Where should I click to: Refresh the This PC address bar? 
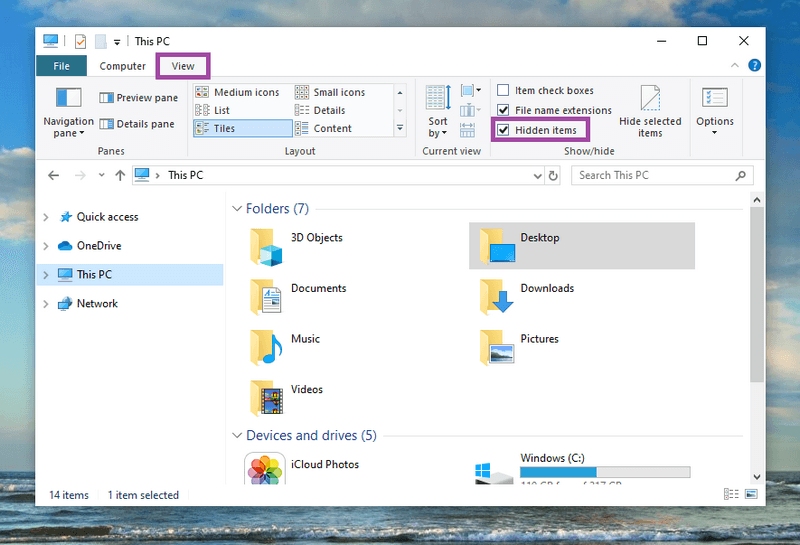pos(553,176)
